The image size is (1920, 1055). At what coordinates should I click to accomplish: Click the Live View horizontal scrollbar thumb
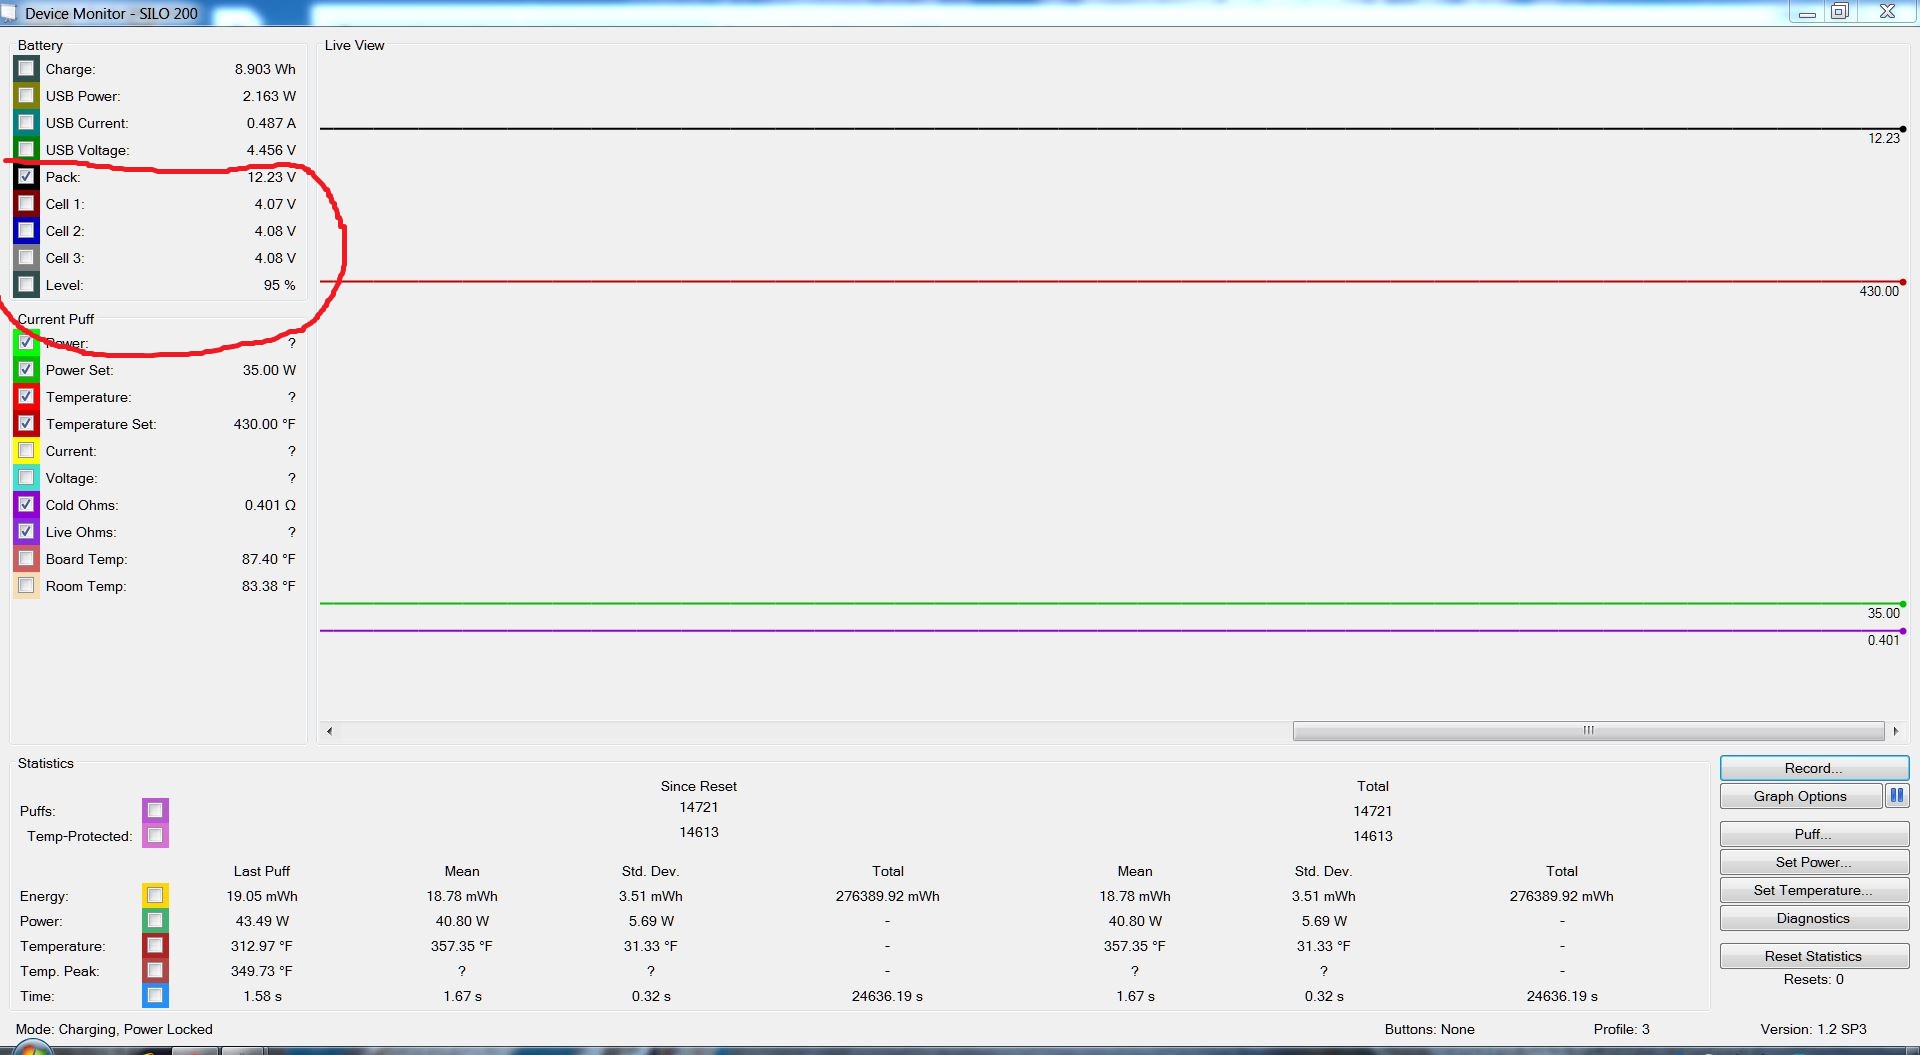[1587, 731]
